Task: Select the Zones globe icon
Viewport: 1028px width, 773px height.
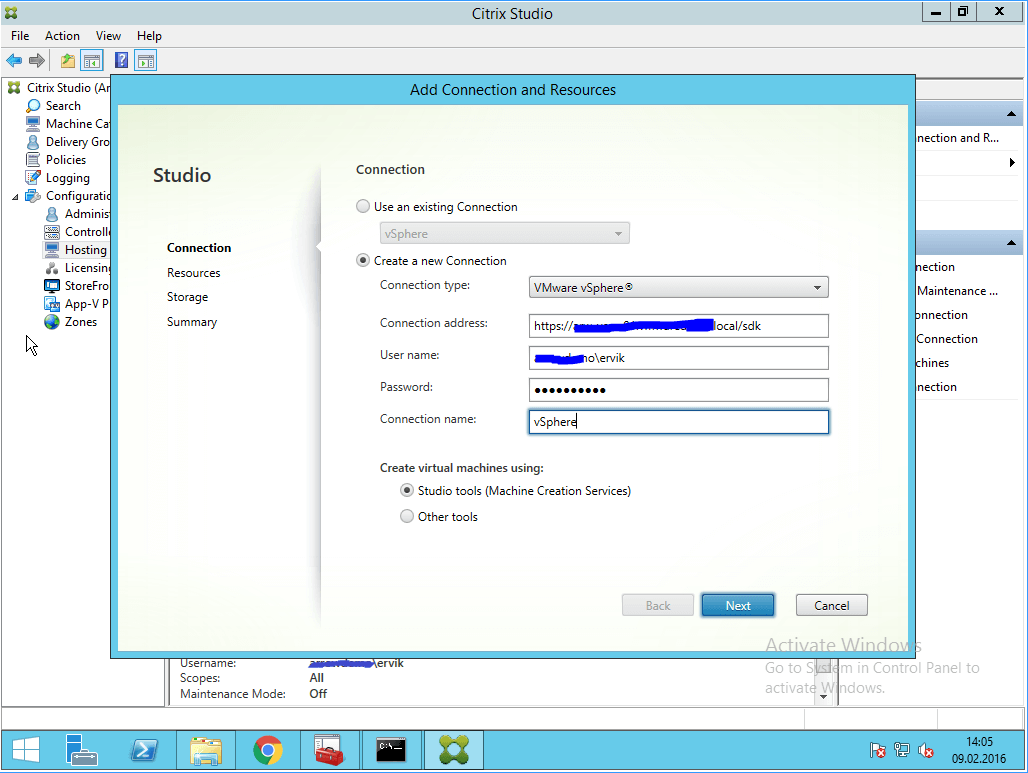Action: [x=52, y=321]
